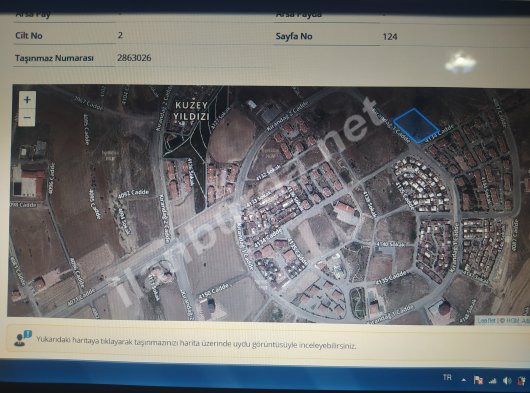Click the red icon at the right end of the tray
This screenshot has height=393, width=530.
coord(521,381)
